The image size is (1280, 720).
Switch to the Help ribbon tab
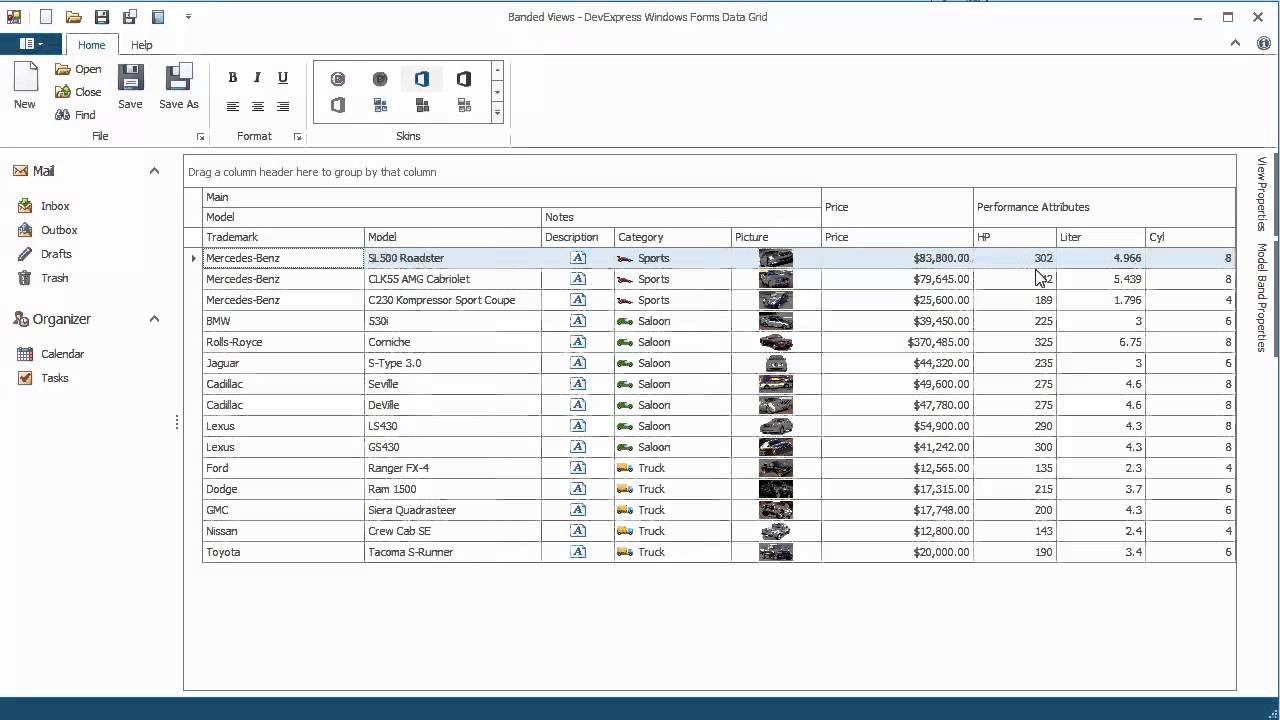[x=142, y=45]
